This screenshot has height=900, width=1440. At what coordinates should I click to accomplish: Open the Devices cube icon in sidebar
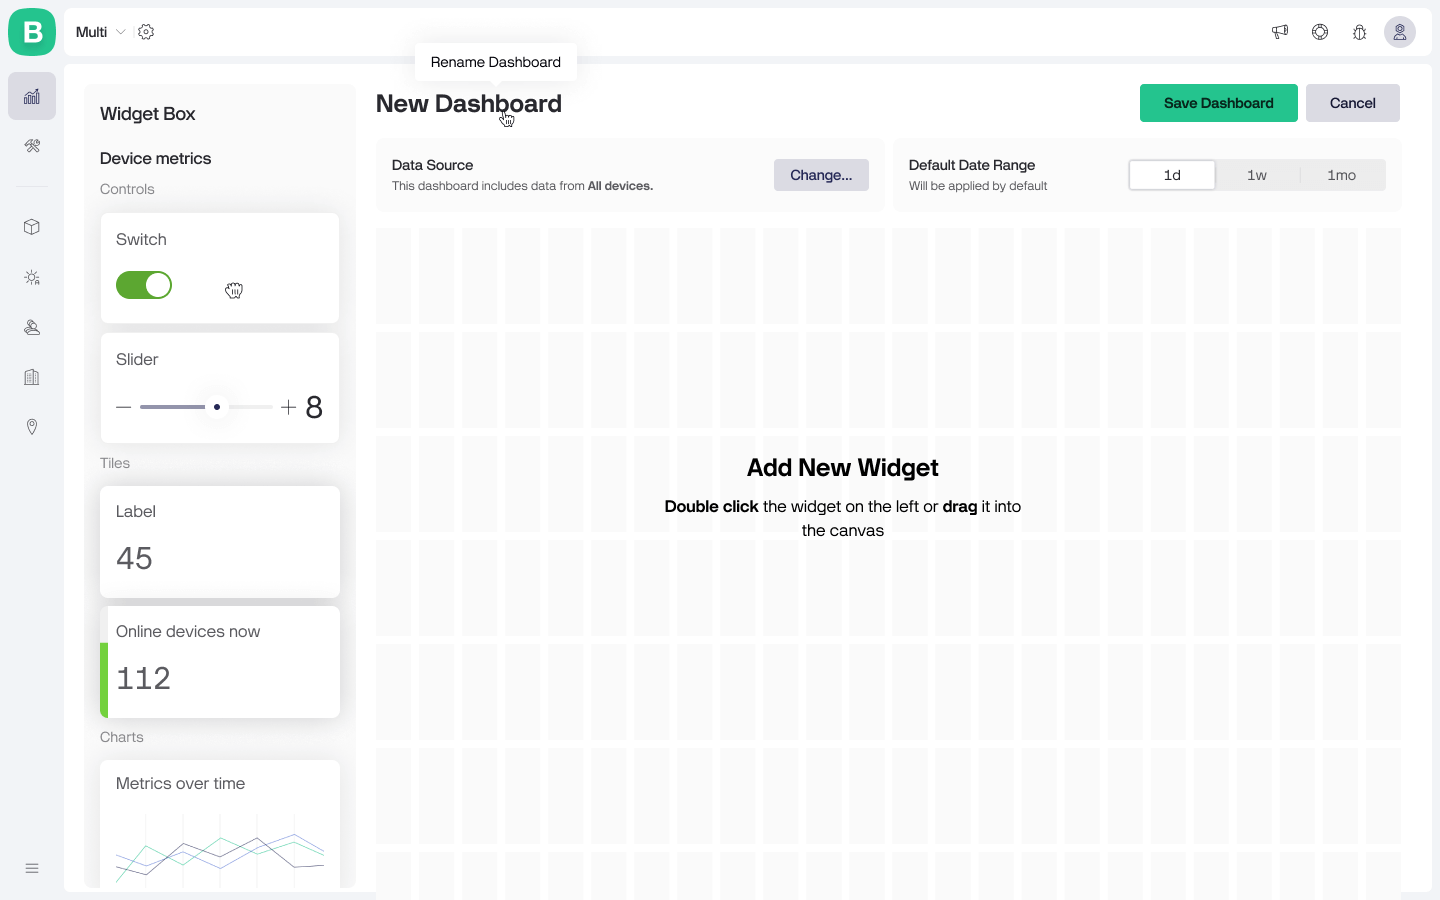(x=32, y=227)
